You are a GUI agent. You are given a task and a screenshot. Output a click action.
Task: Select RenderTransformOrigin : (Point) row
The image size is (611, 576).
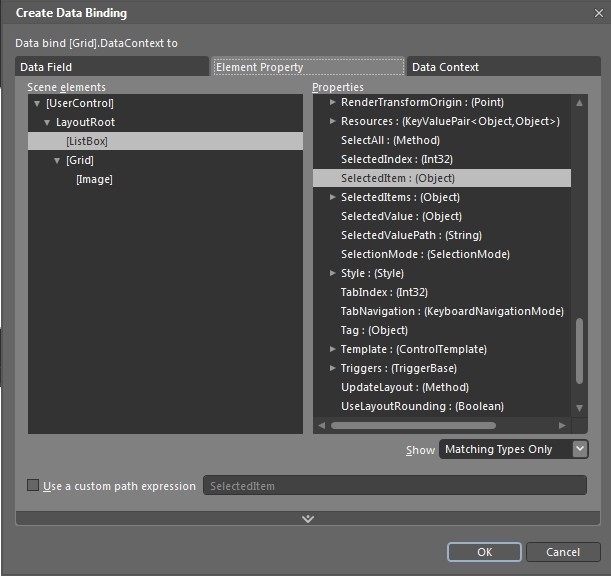[x=442, y=102]
